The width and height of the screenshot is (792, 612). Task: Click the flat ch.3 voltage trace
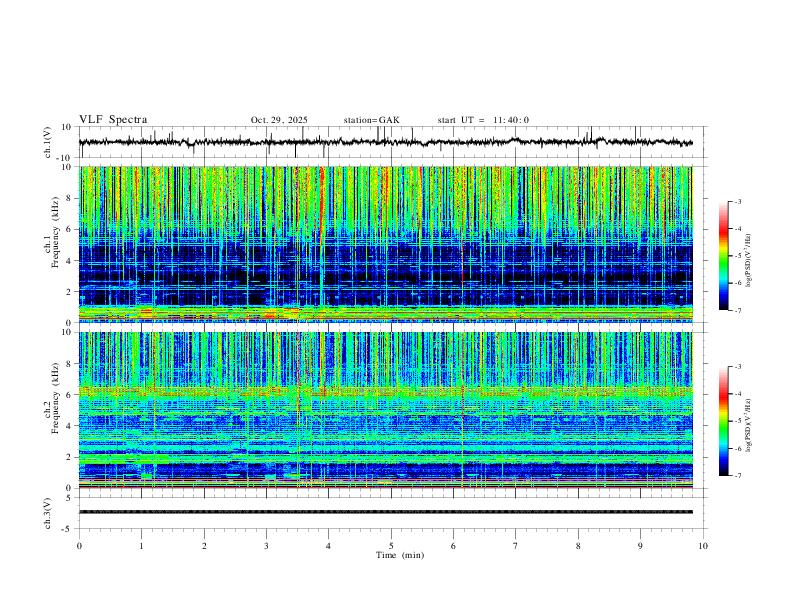click(x=385, y=512)
